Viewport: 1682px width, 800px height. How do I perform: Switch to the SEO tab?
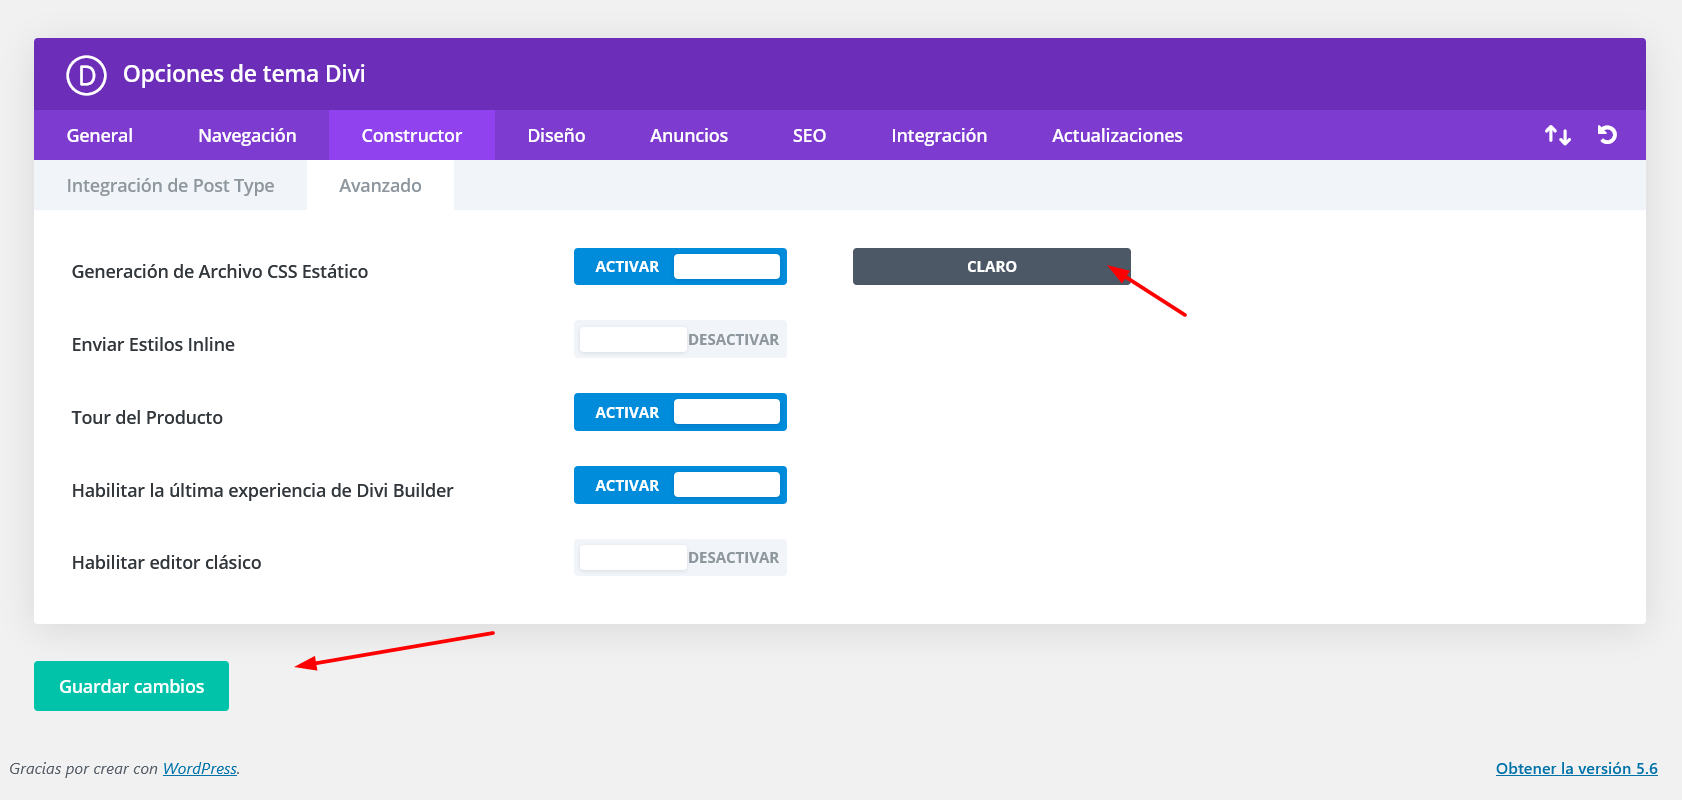point(809,135)
